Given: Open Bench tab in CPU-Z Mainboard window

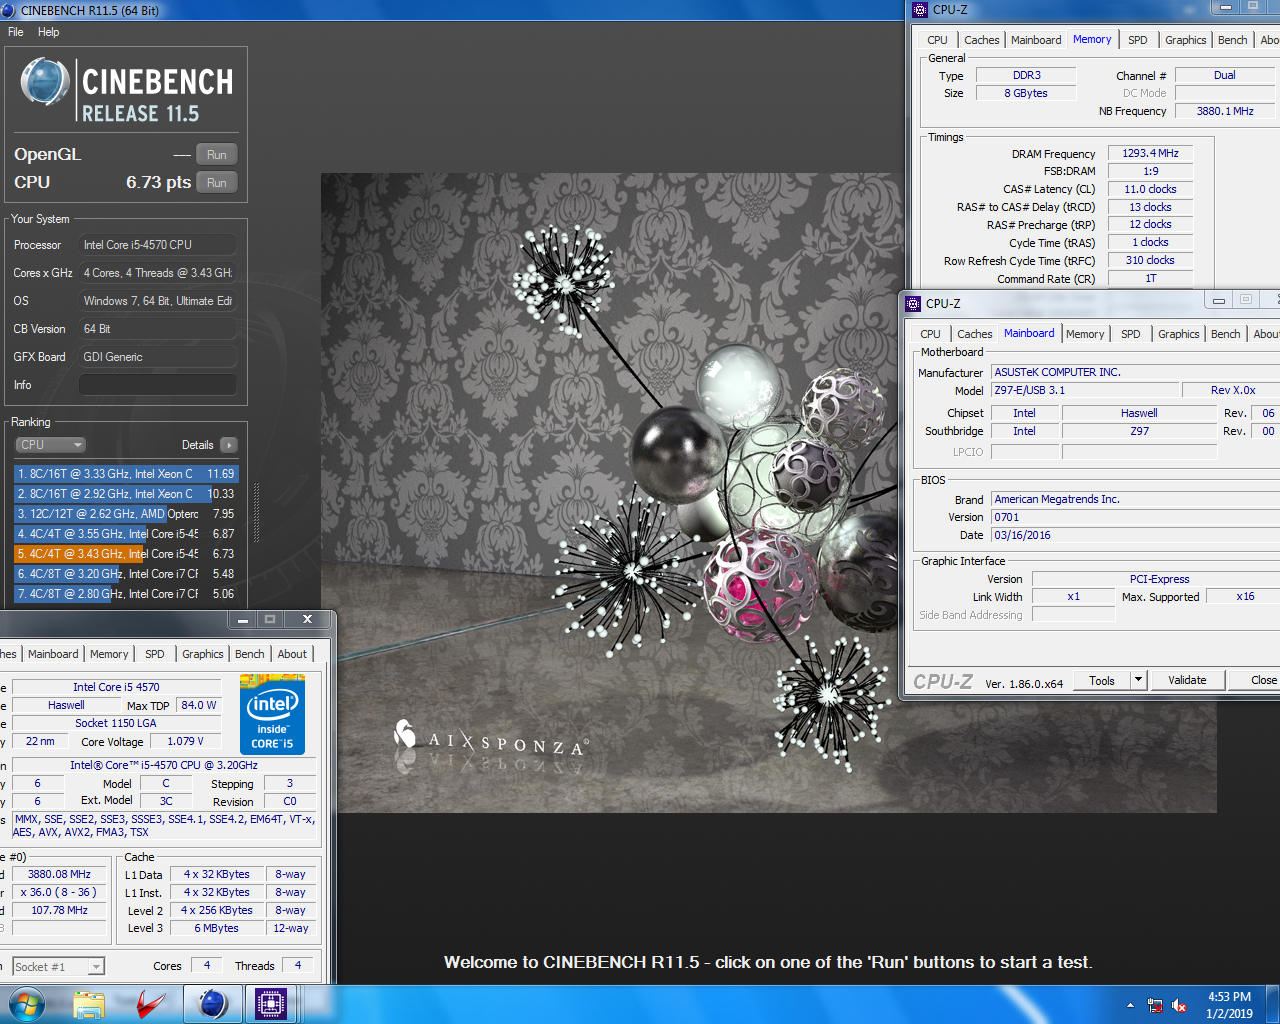Looking at the screenshot, I should click(x=1225, y=334).
